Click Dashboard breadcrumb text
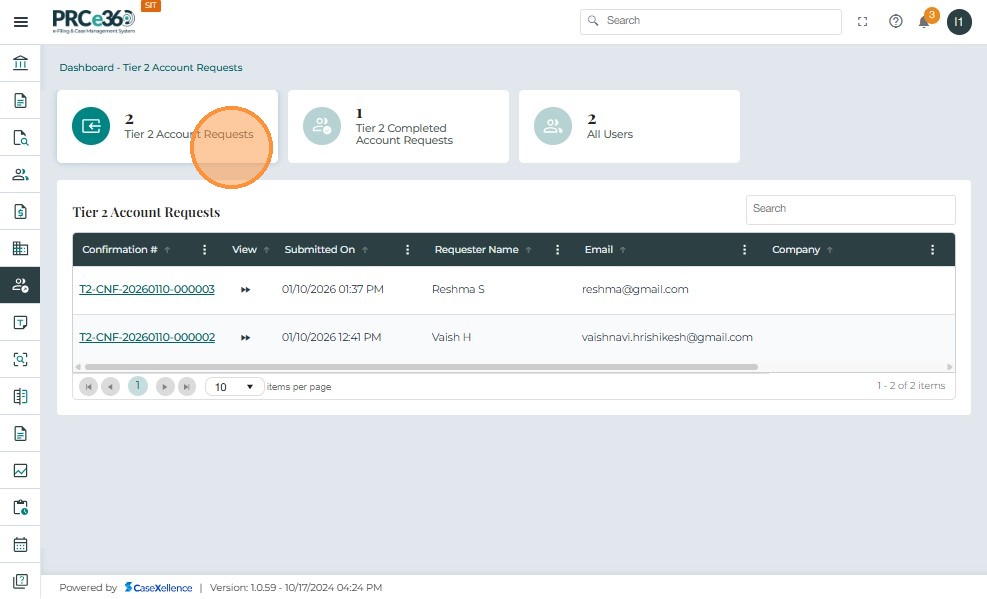This screenshot has width=987, height=599. pyautogui.click(x=86, y=67)
